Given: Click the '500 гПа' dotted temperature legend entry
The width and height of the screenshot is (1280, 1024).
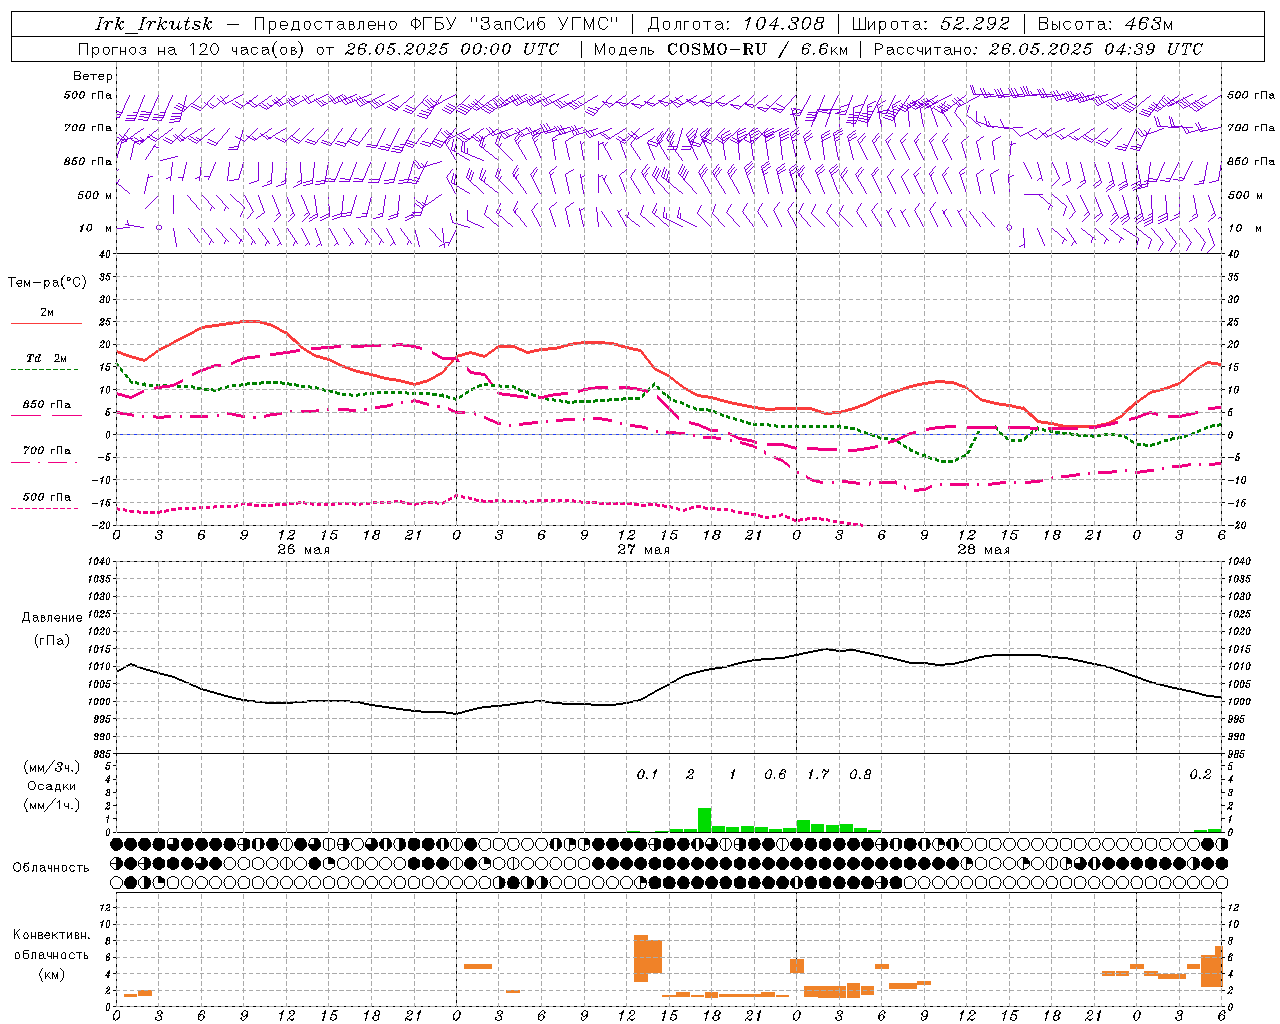Looking at the screenshot, I should [x=46, y=501].
